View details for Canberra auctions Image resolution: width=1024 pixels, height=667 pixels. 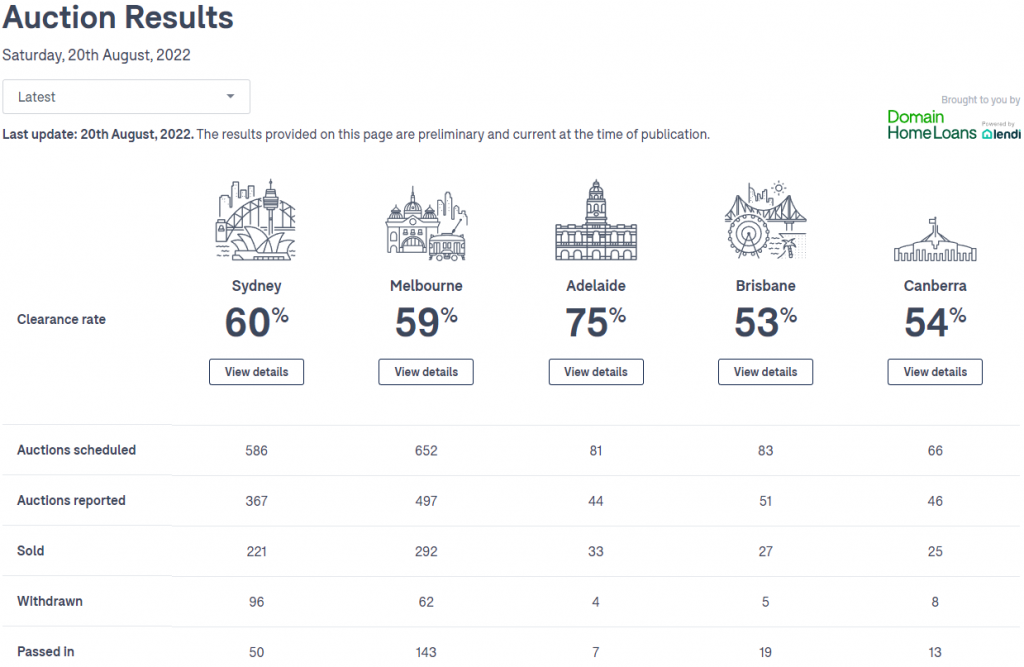click(935, 372)
